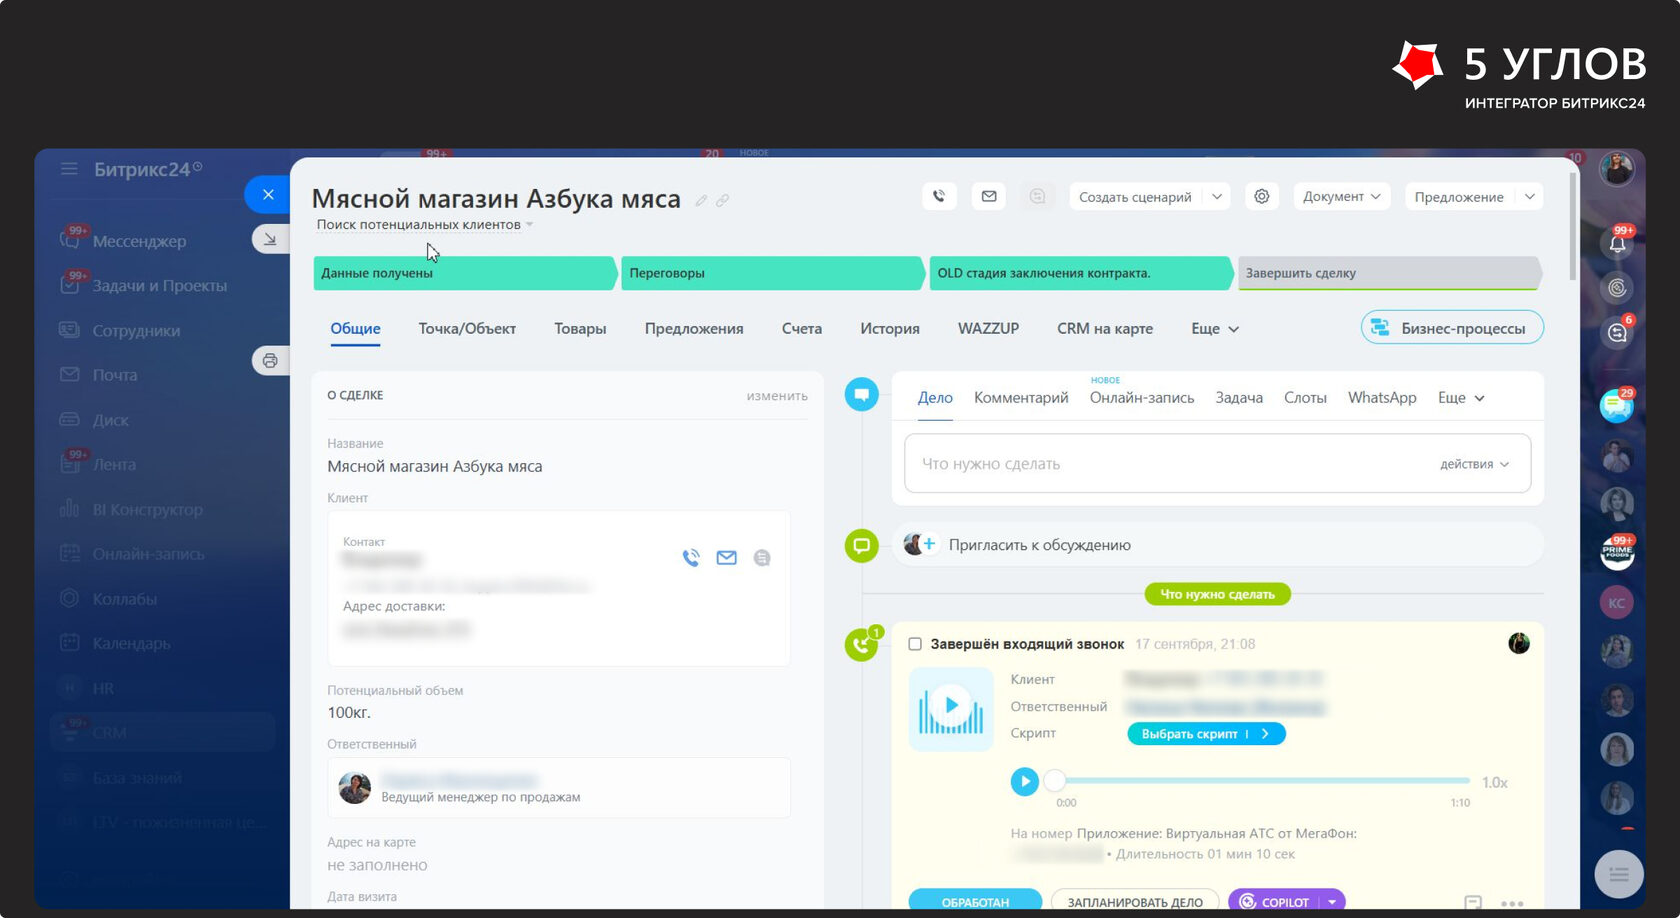Select the Завершить сделку stage
Image resolution: width=1680 pixels, height=918 pixels.
click(1388, 273)
